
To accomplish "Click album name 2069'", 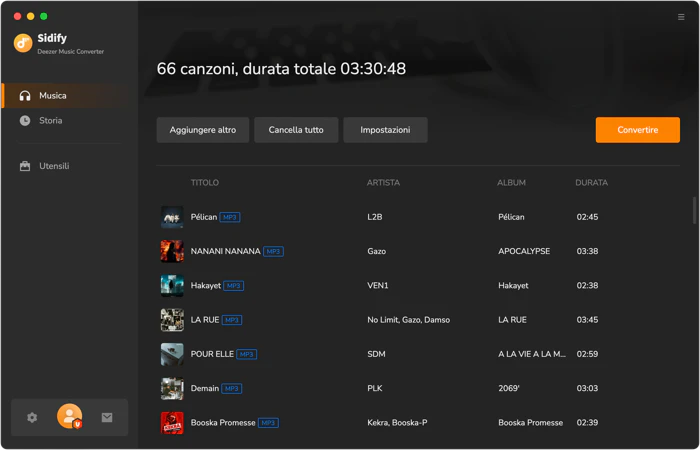I will click(509, 388).
